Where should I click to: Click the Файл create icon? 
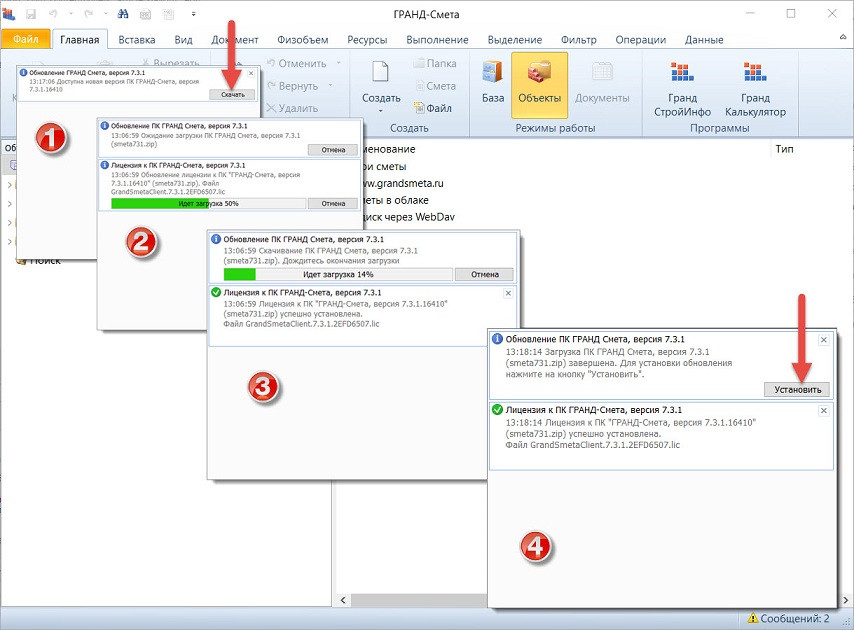[431, 108]
